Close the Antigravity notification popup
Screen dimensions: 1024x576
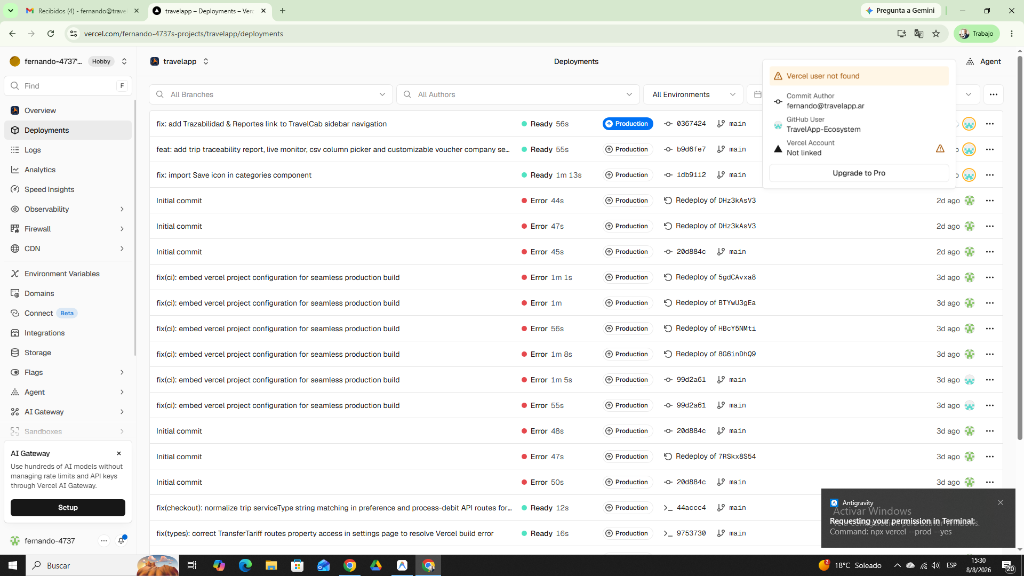tap(1000, 502)
